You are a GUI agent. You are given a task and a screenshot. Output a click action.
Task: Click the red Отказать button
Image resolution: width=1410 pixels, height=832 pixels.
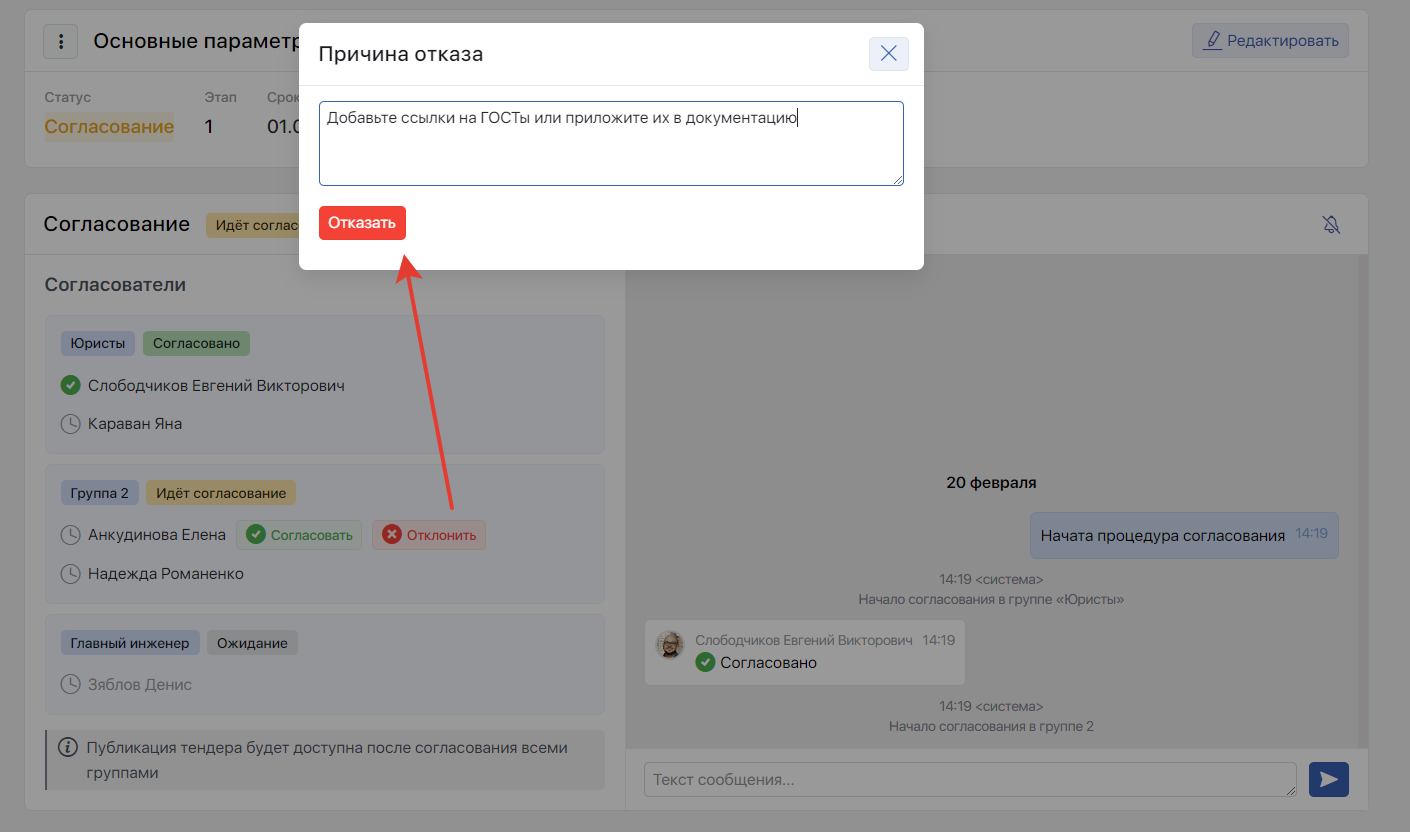click(x=362, y=223)
